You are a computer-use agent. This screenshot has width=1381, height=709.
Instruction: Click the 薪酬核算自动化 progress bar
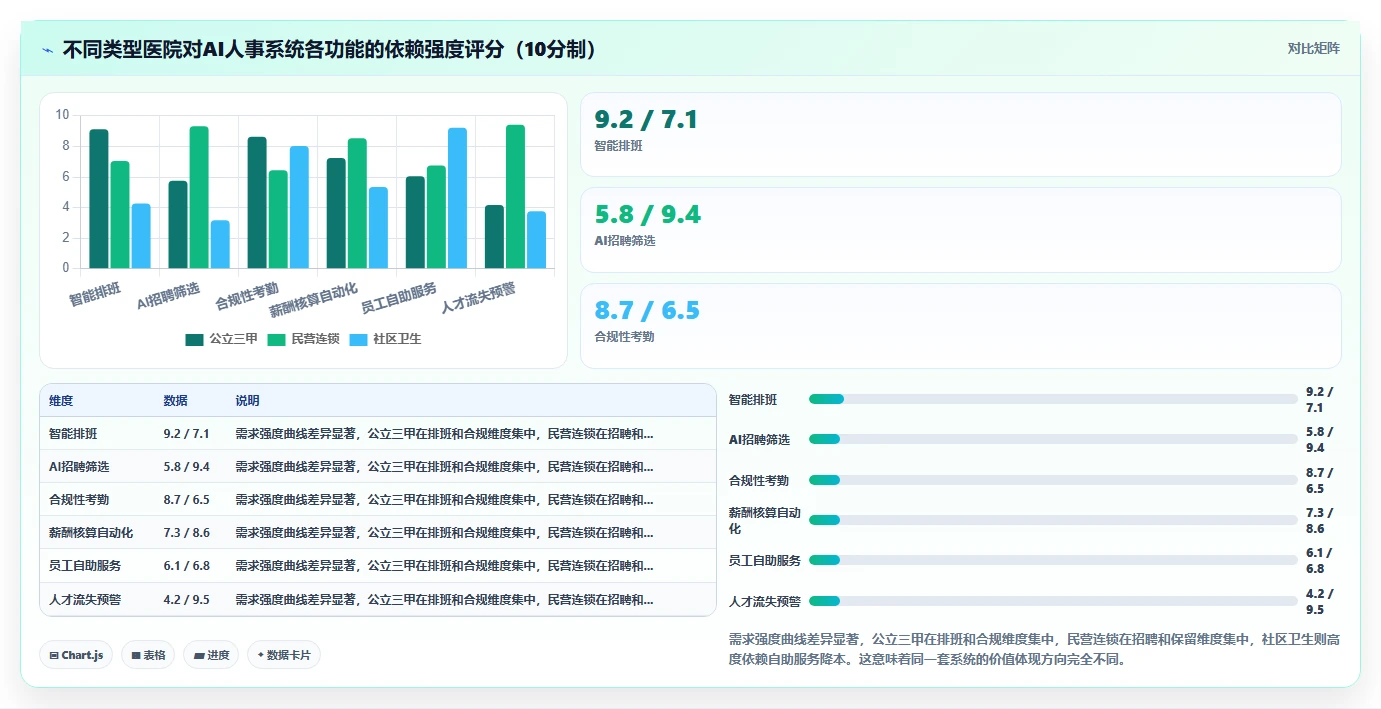1053,520
